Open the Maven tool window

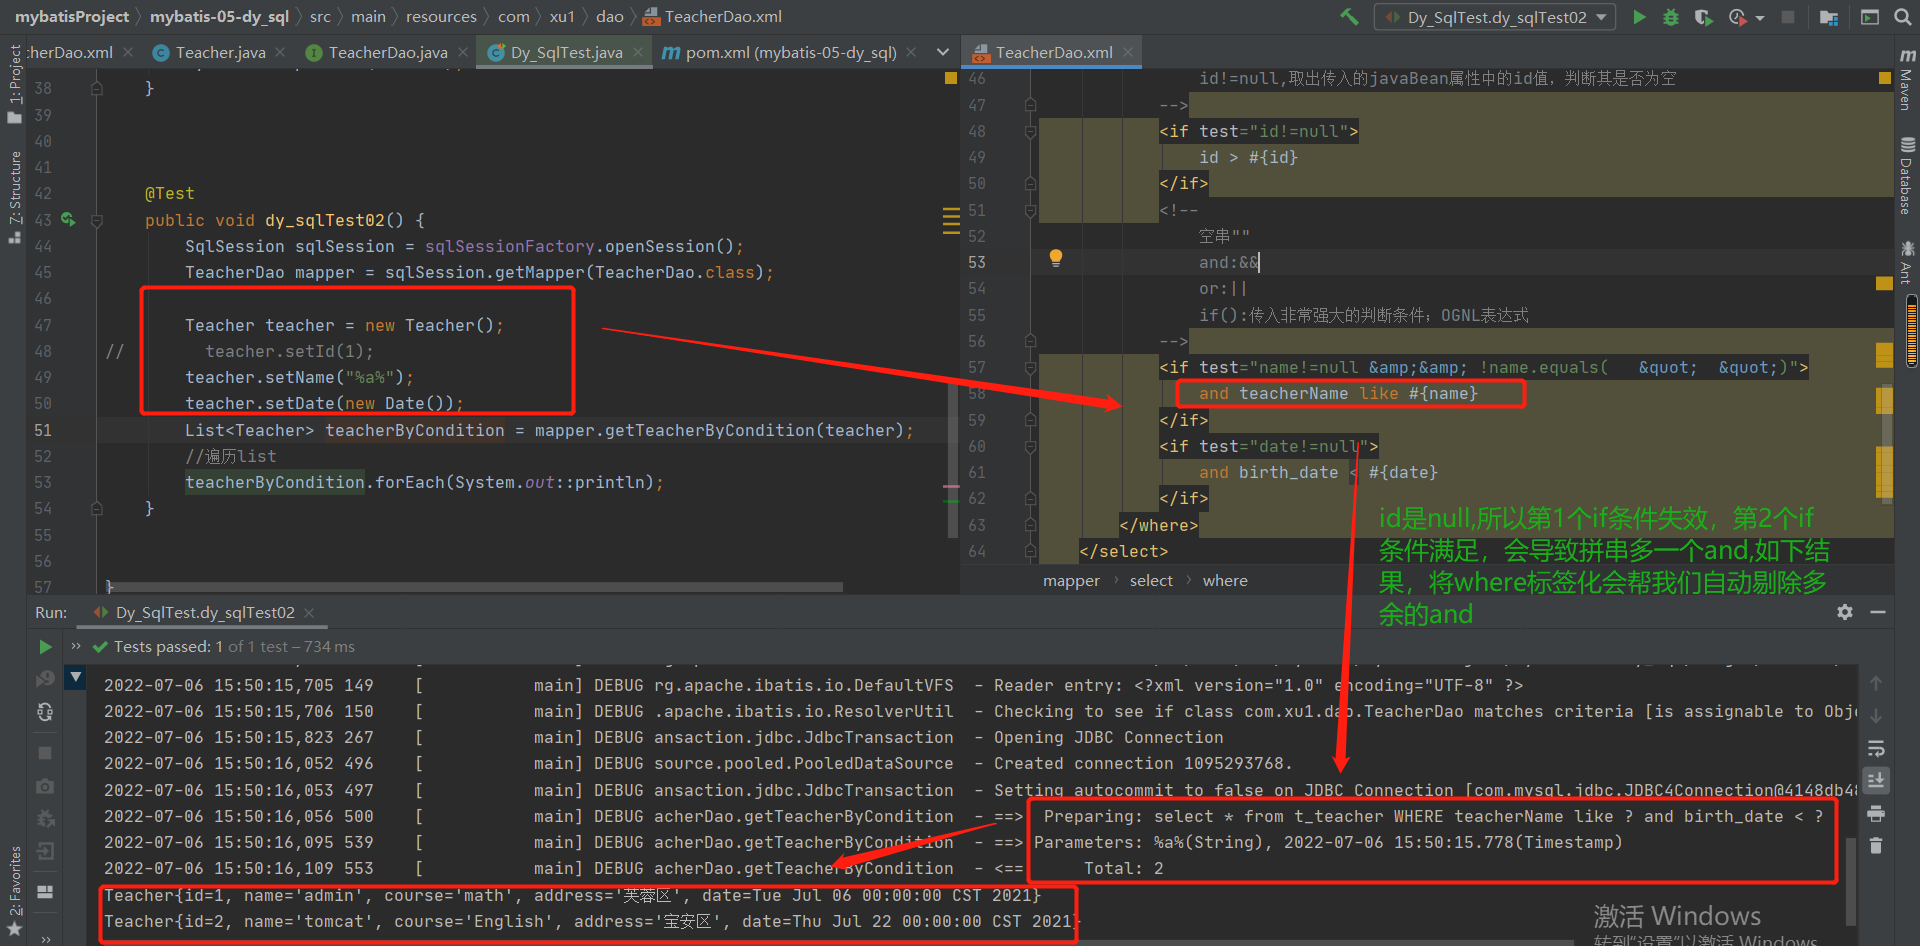coord(1907,79)
